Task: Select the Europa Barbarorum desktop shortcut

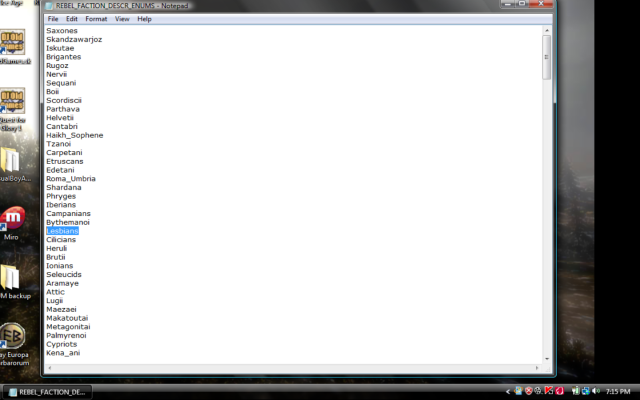Action: coord(13,344)
